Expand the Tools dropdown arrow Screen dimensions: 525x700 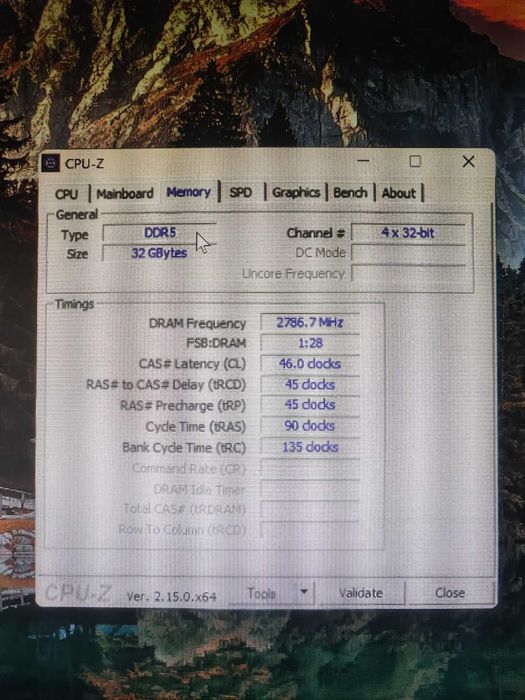(x=304, y=592)
